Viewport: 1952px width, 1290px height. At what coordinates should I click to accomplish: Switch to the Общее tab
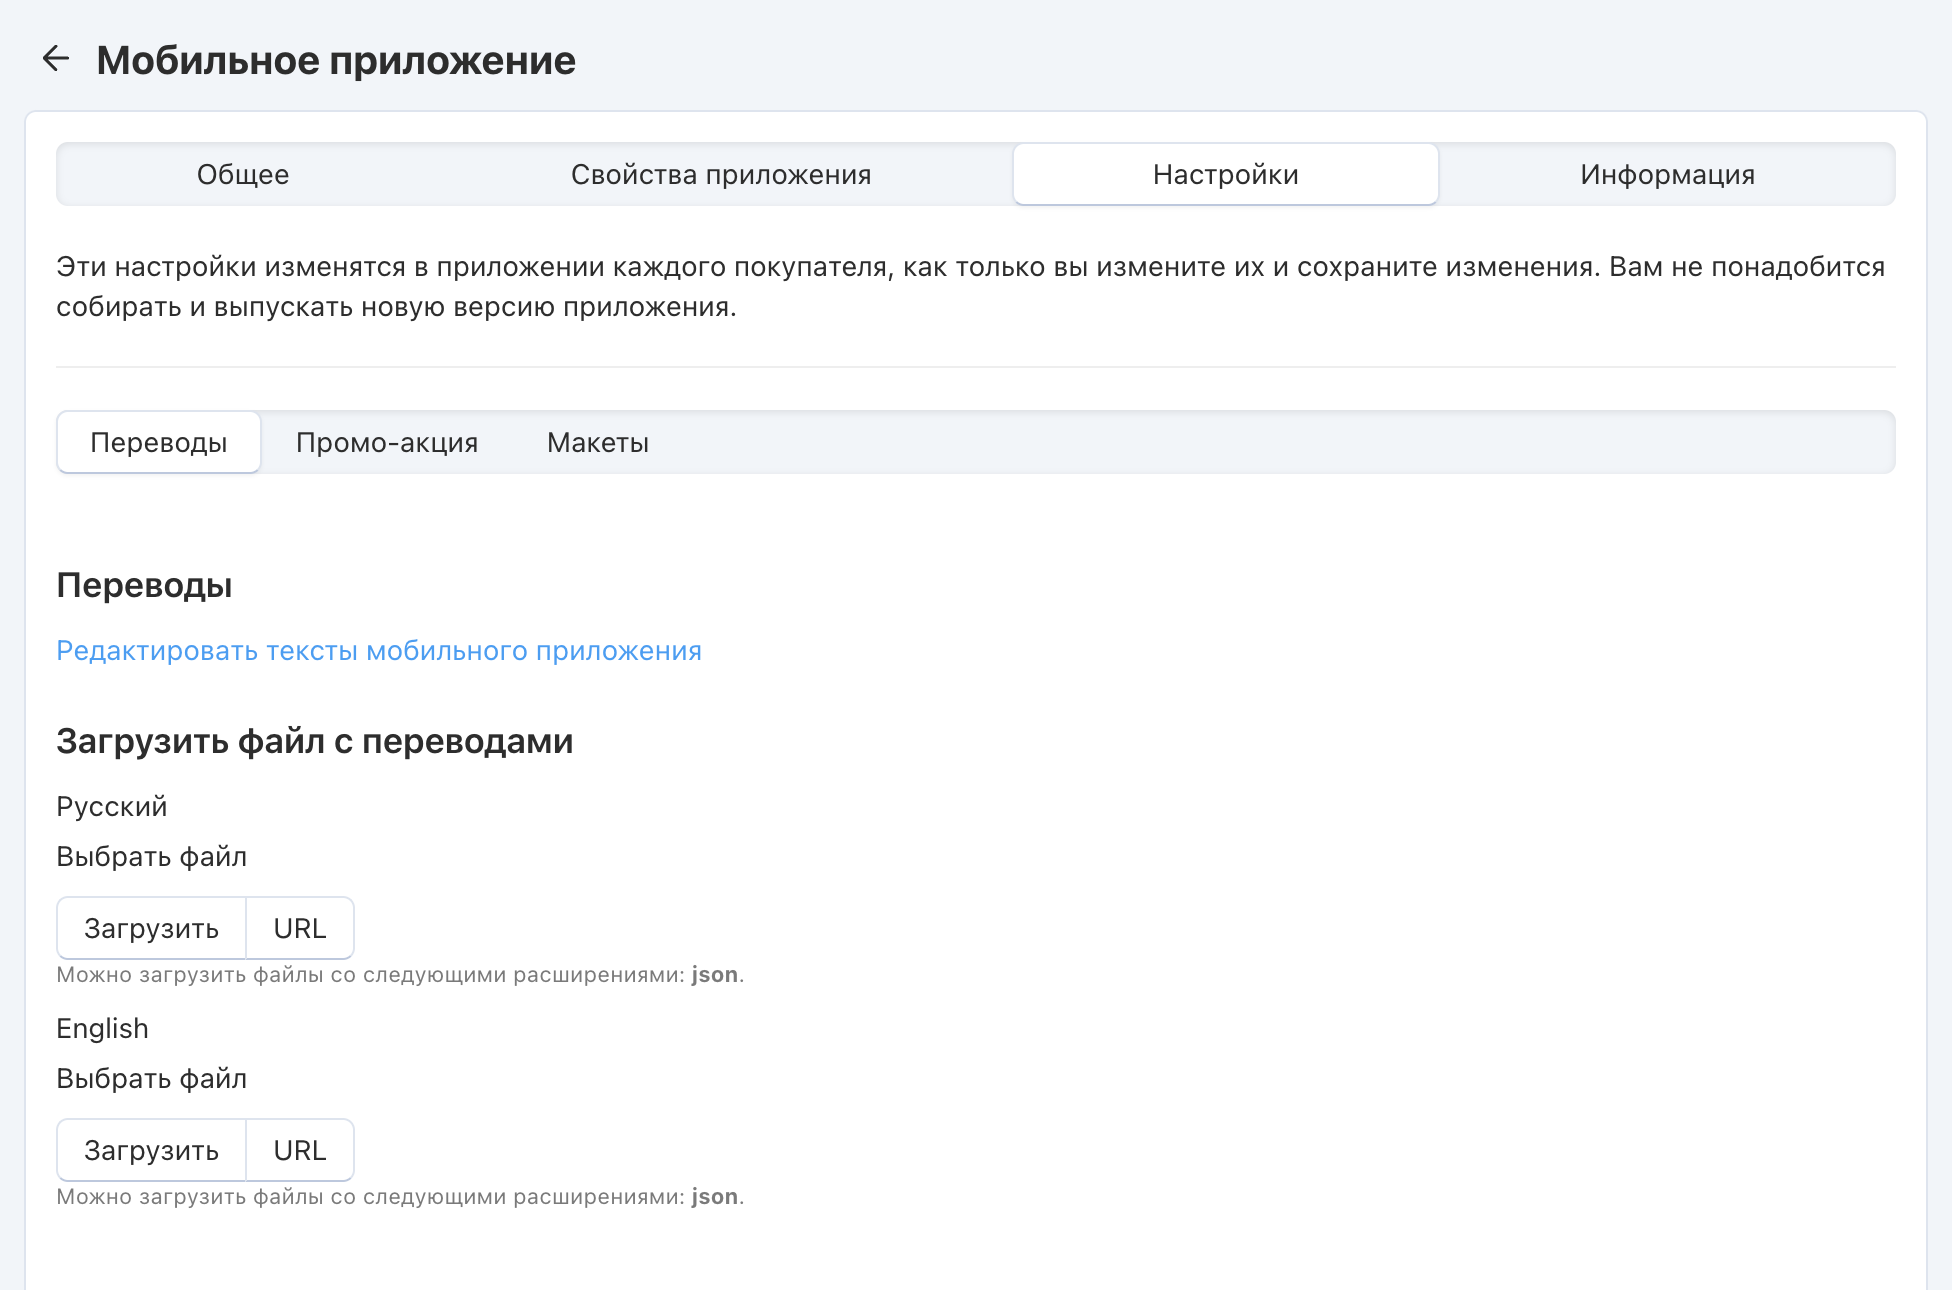tap(243, 175)
